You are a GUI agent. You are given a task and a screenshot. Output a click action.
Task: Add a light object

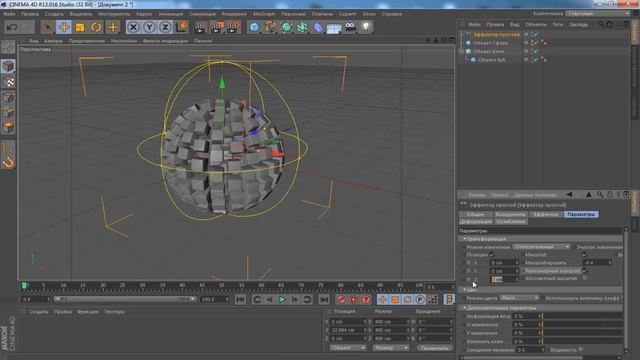tap(366, 27)
